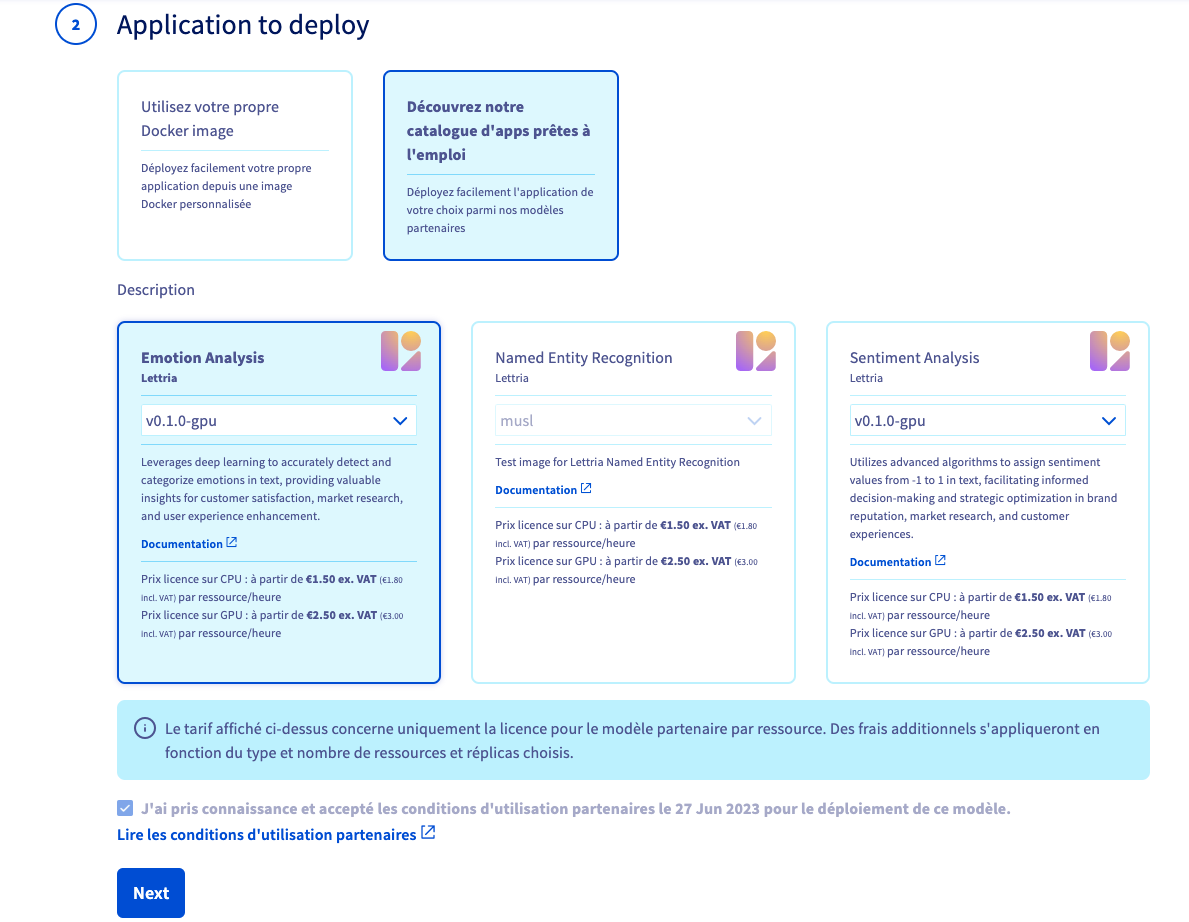The width and height of the screenshot is (1189, 922).
Task: Click the info icon in the pricing notice
Action: 145,727
